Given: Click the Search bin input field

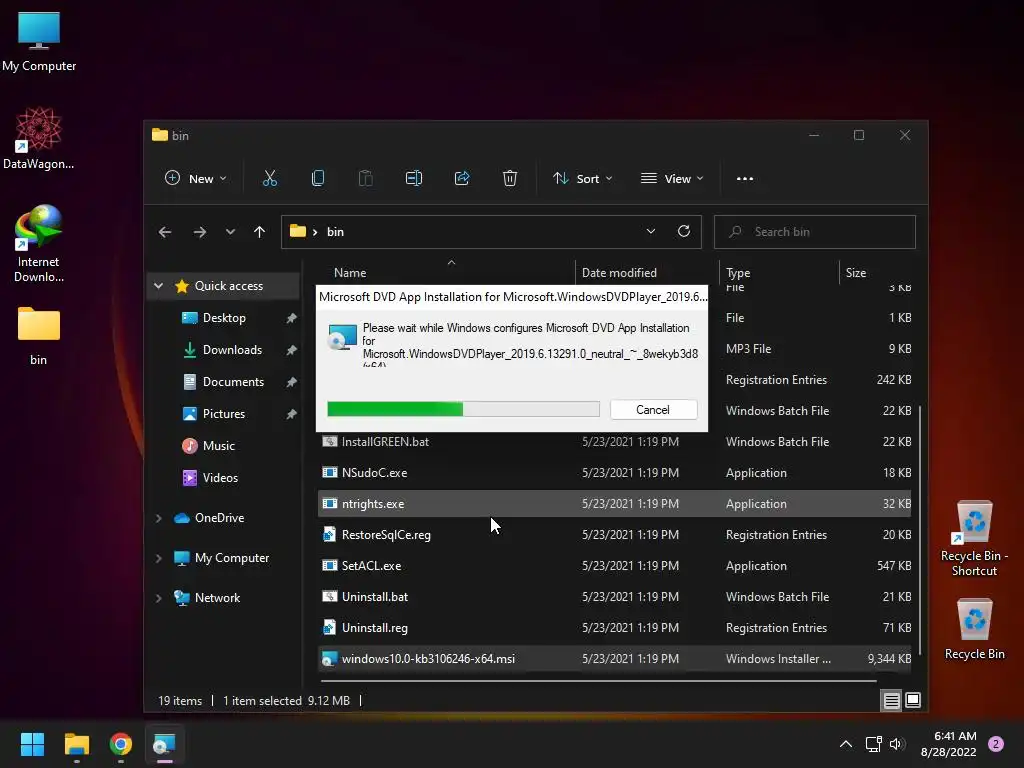Looking at the screenshot, I should click(x=814, y=232).
